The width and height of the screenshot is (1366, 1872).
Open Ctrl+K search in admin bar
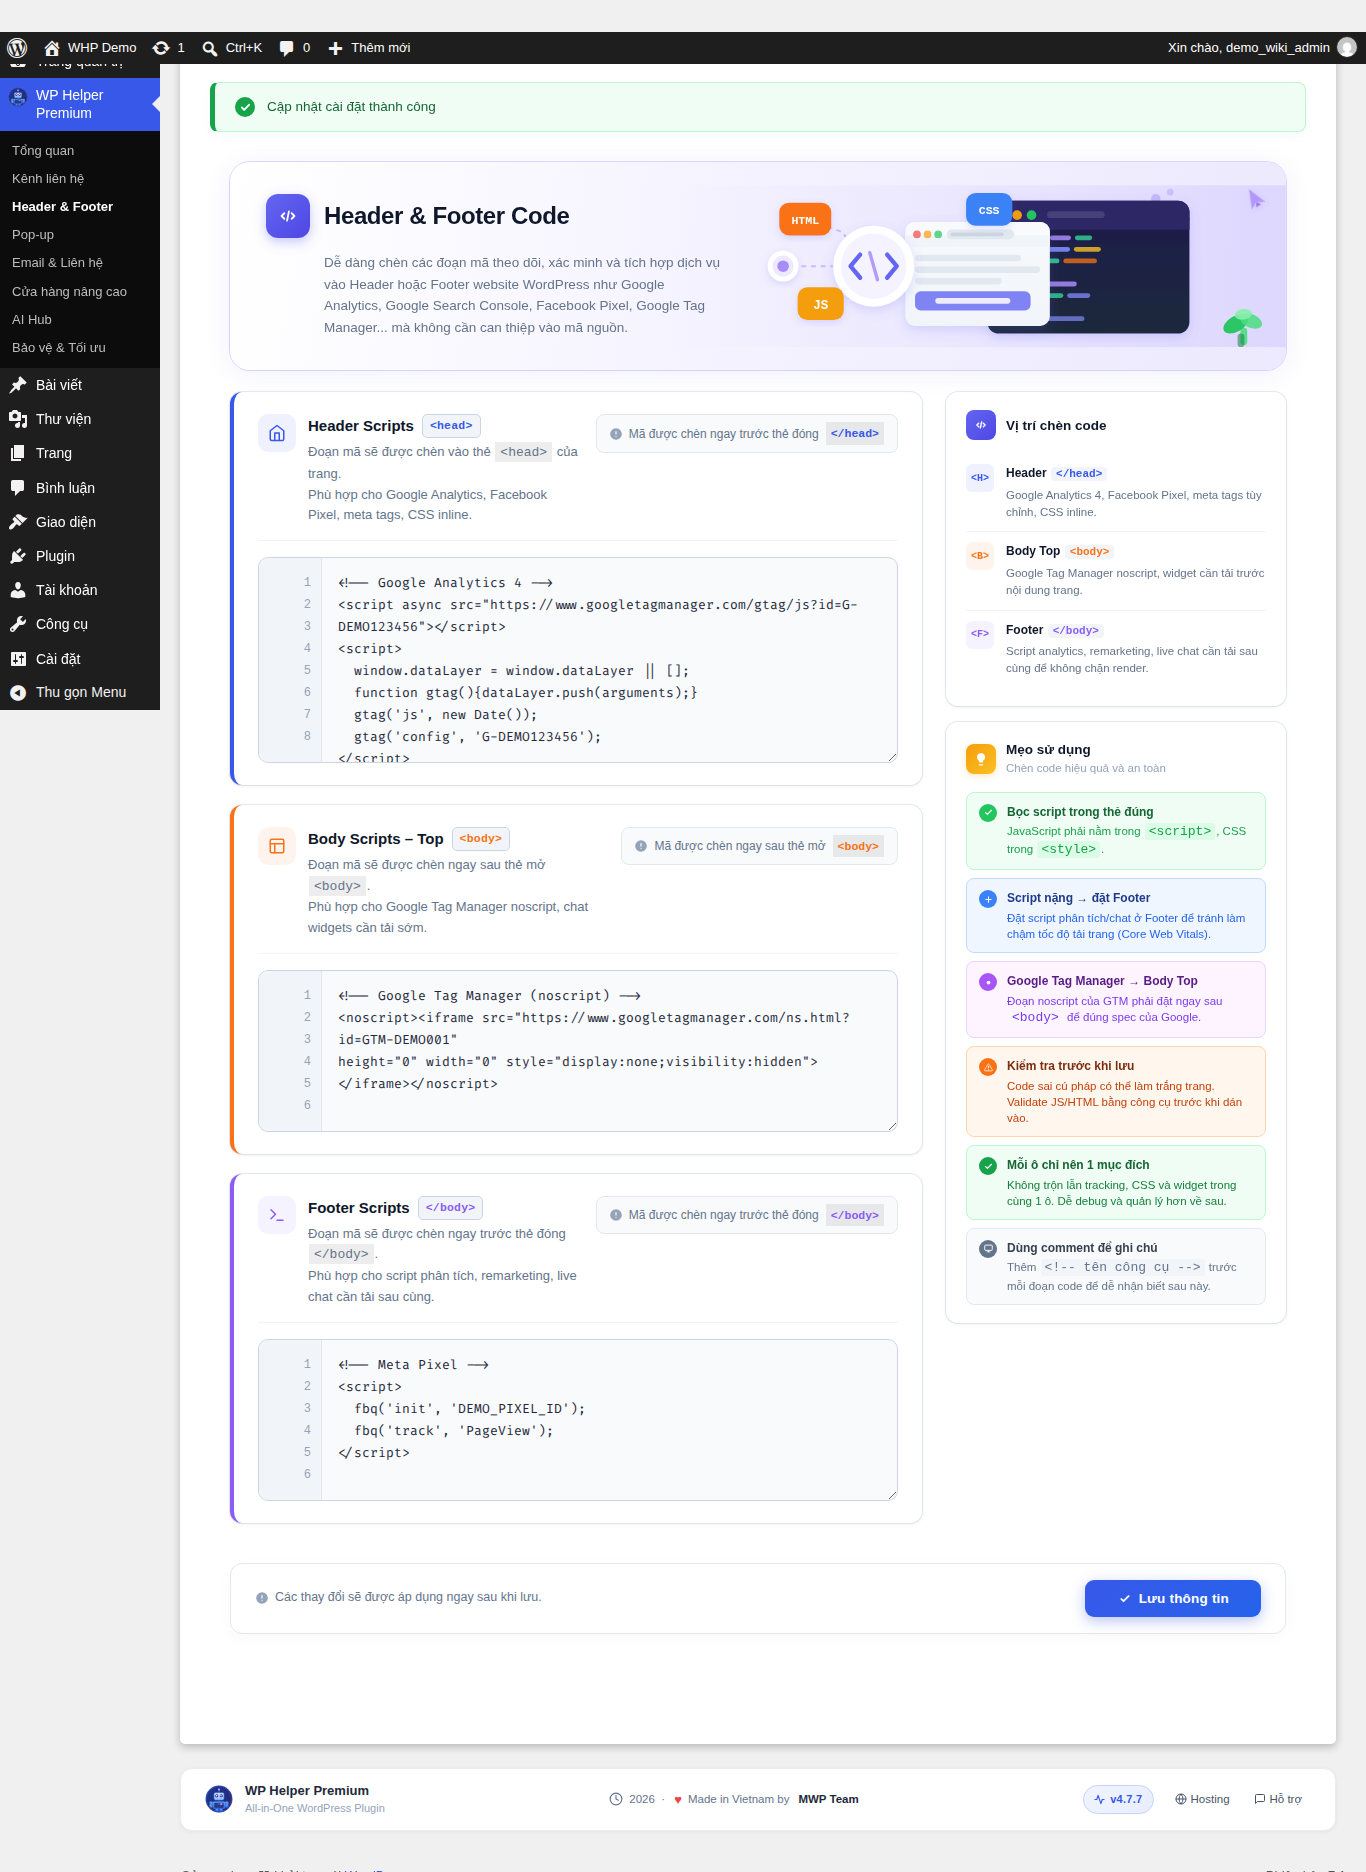232,48
